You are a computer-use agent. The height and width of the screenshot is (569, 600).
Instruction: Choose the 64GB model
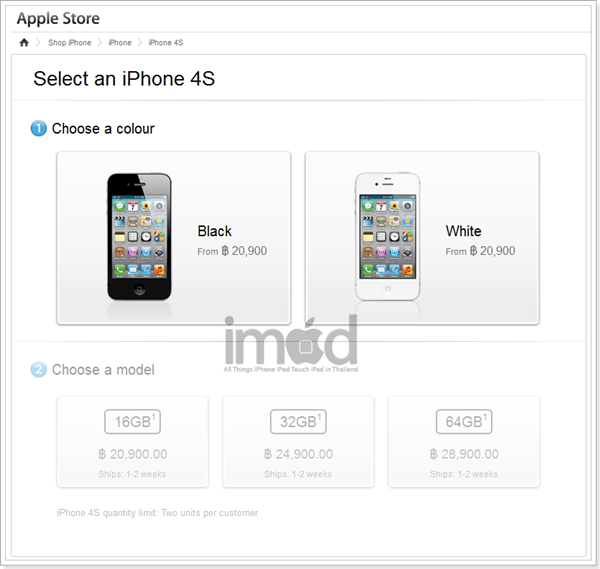(x=464, y=442)
